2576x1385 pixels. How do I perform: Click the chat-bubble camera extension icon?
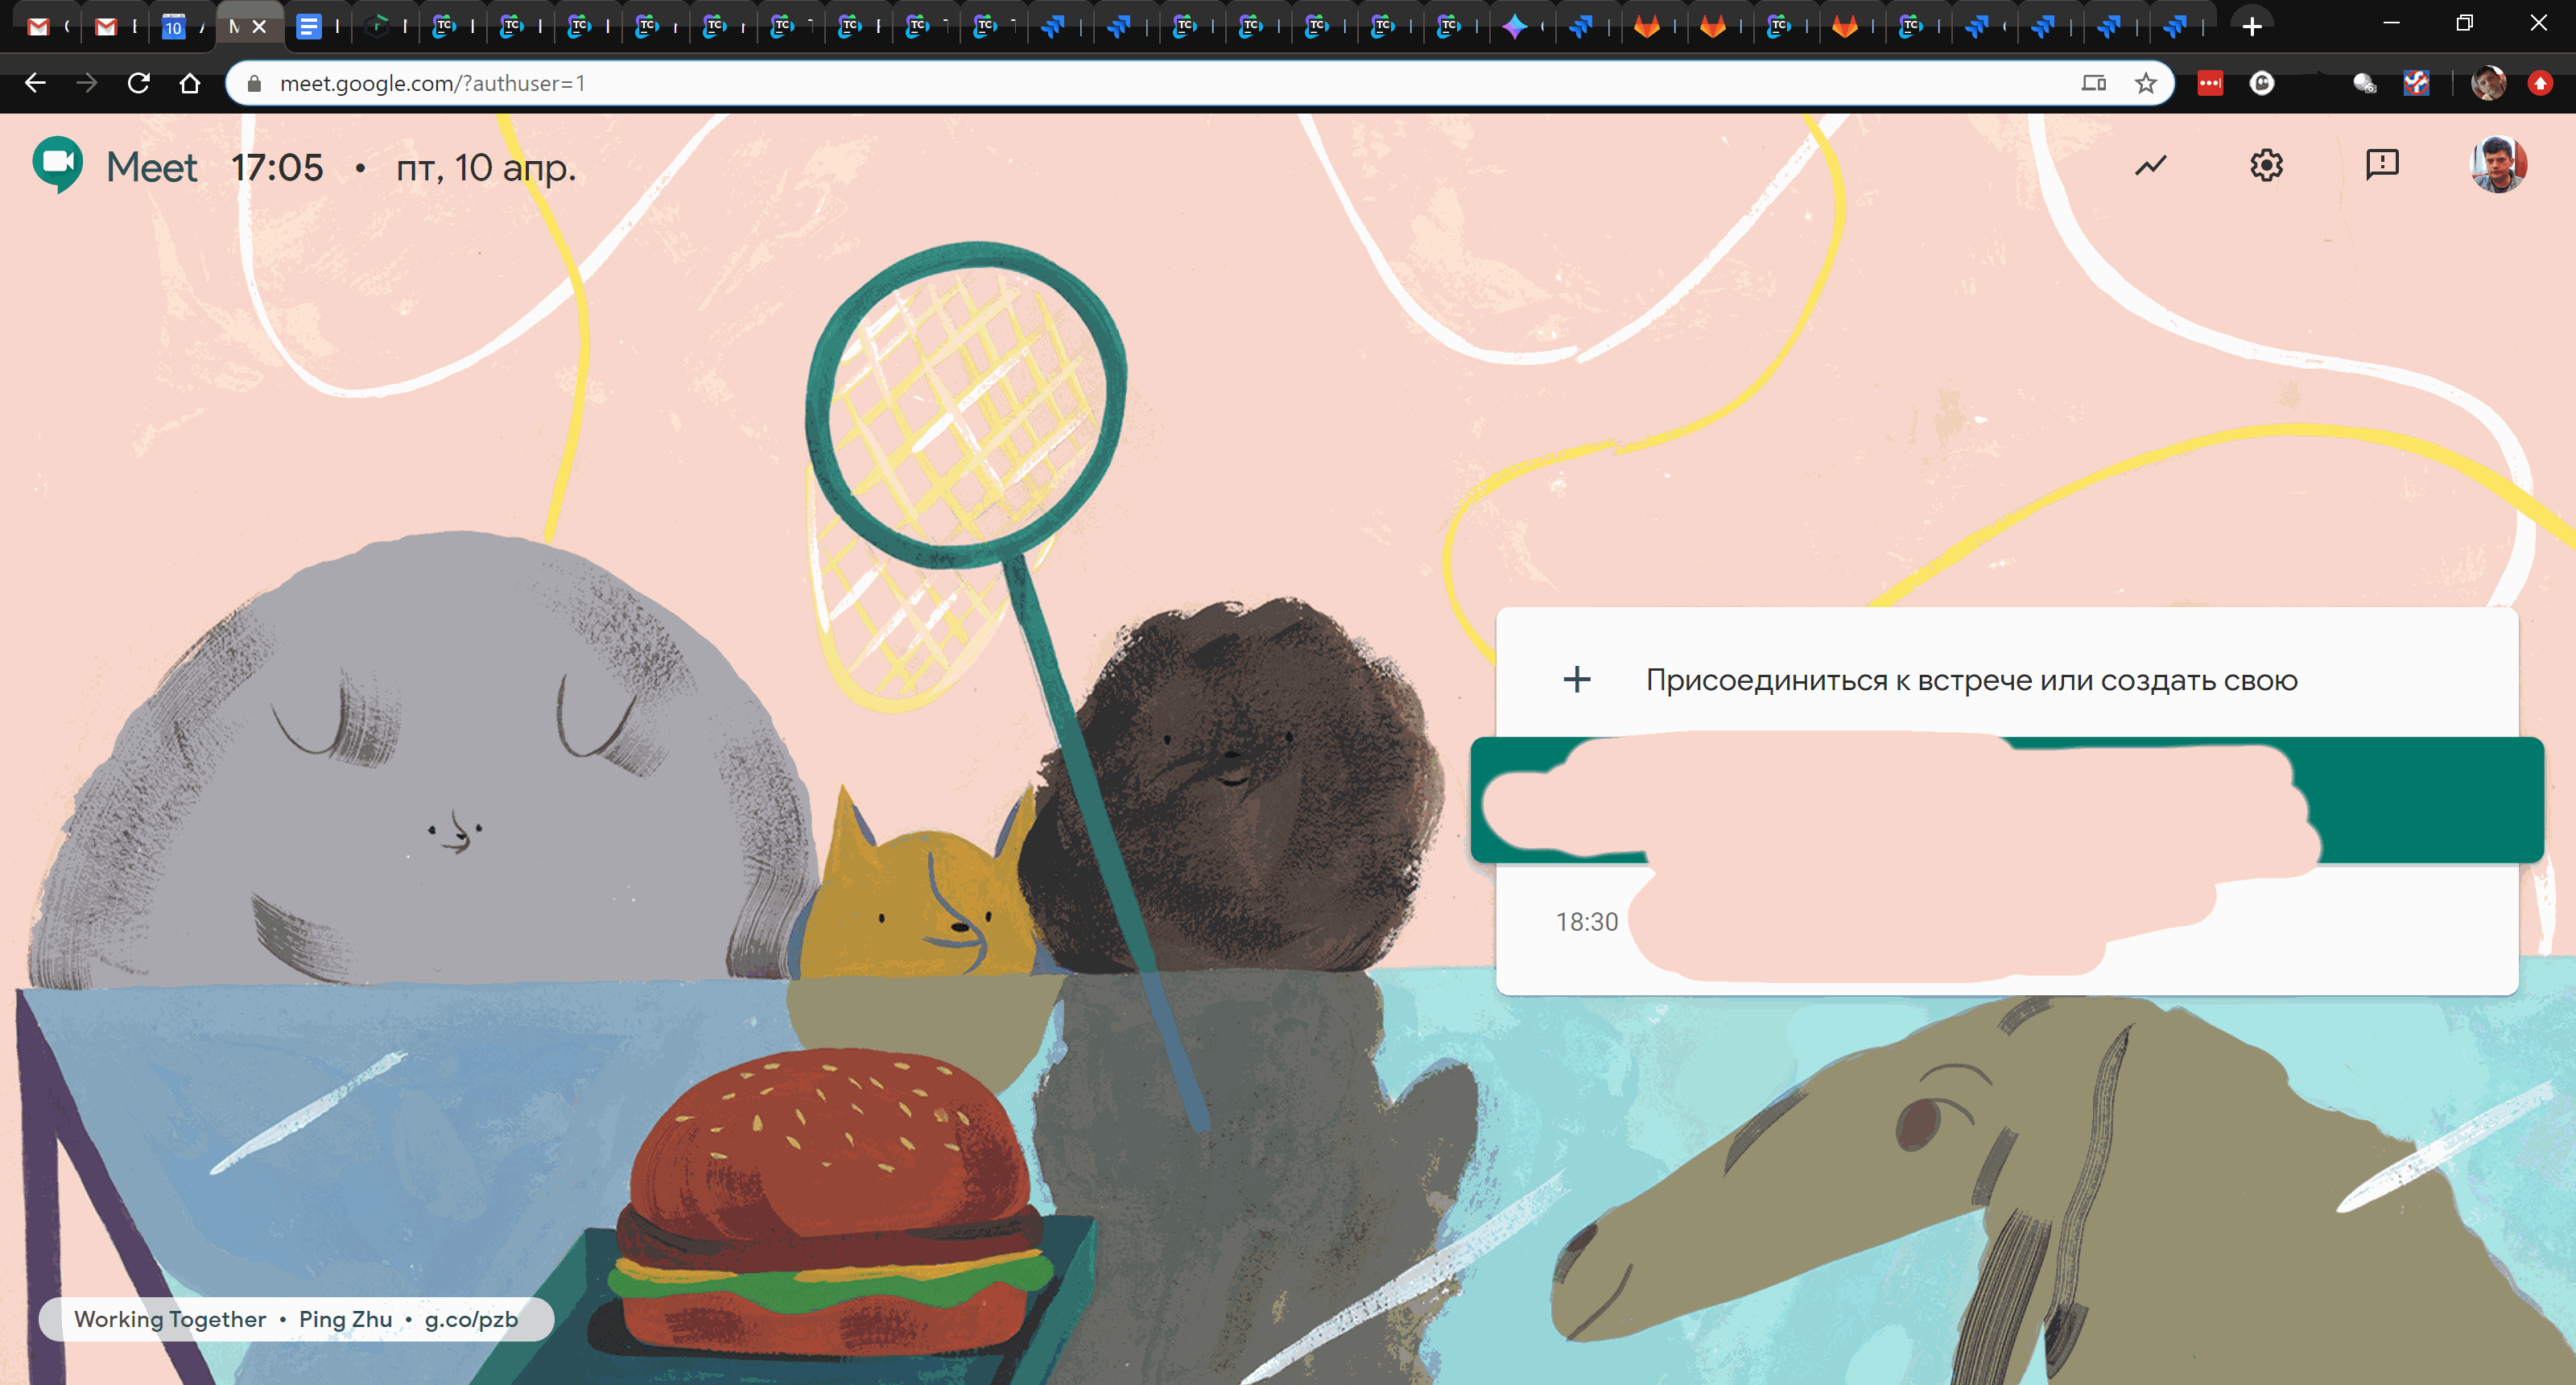point(2364,83)
